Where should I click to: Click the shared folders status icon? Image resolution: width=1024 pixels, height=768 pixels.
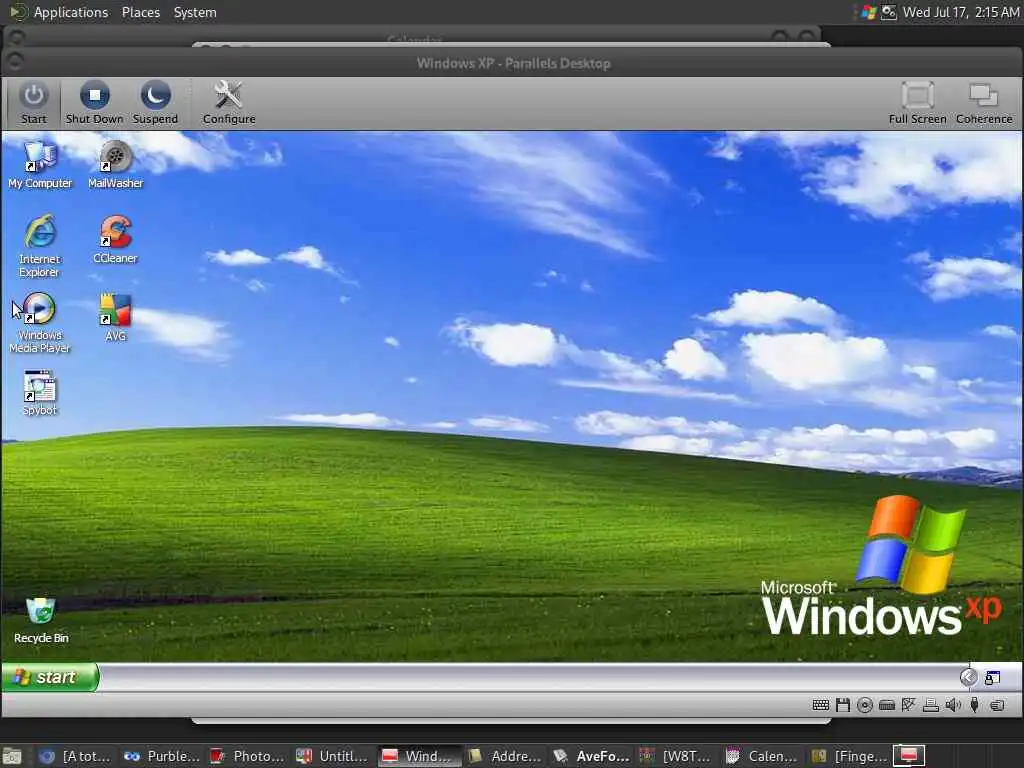(997, 705)
